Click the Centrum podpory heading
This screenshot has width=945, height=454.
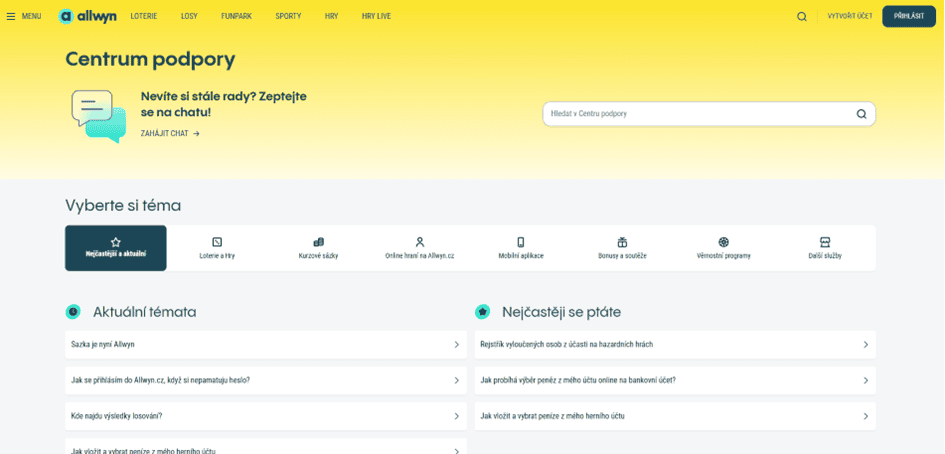click(x=150, y=60)
